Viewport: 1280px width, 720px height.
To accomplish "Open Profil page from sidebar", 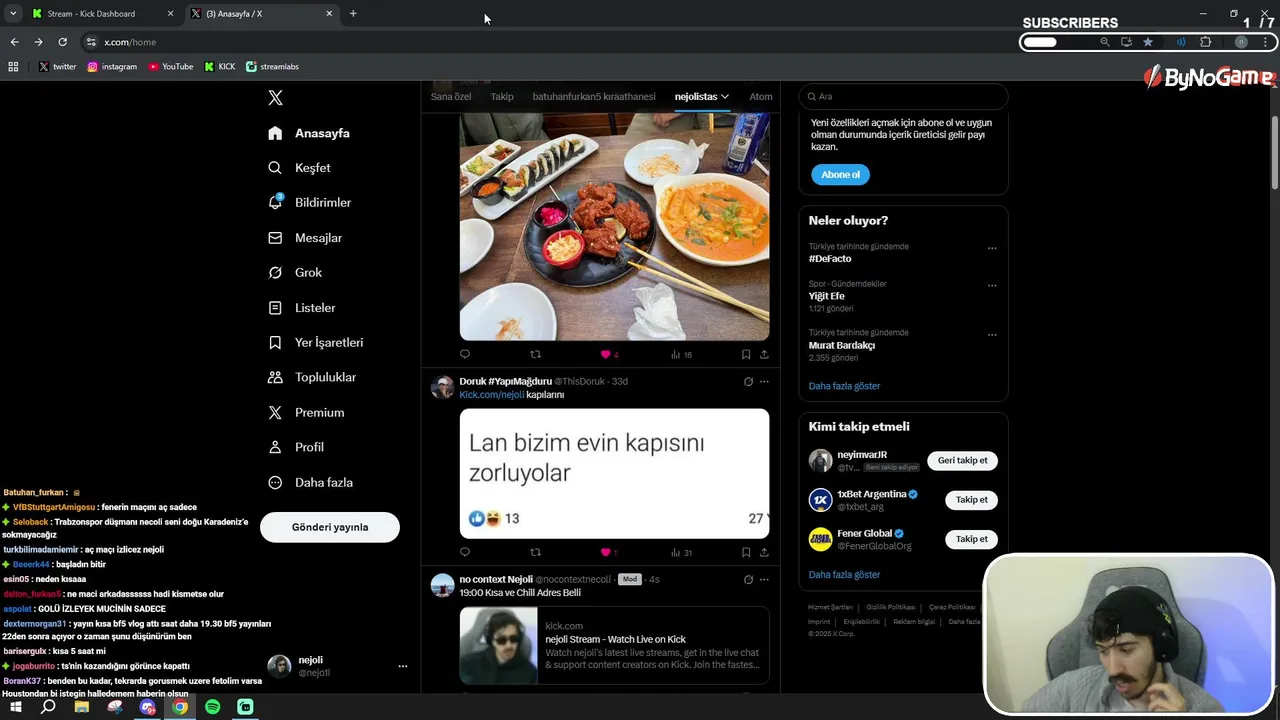I will point(296,447).
